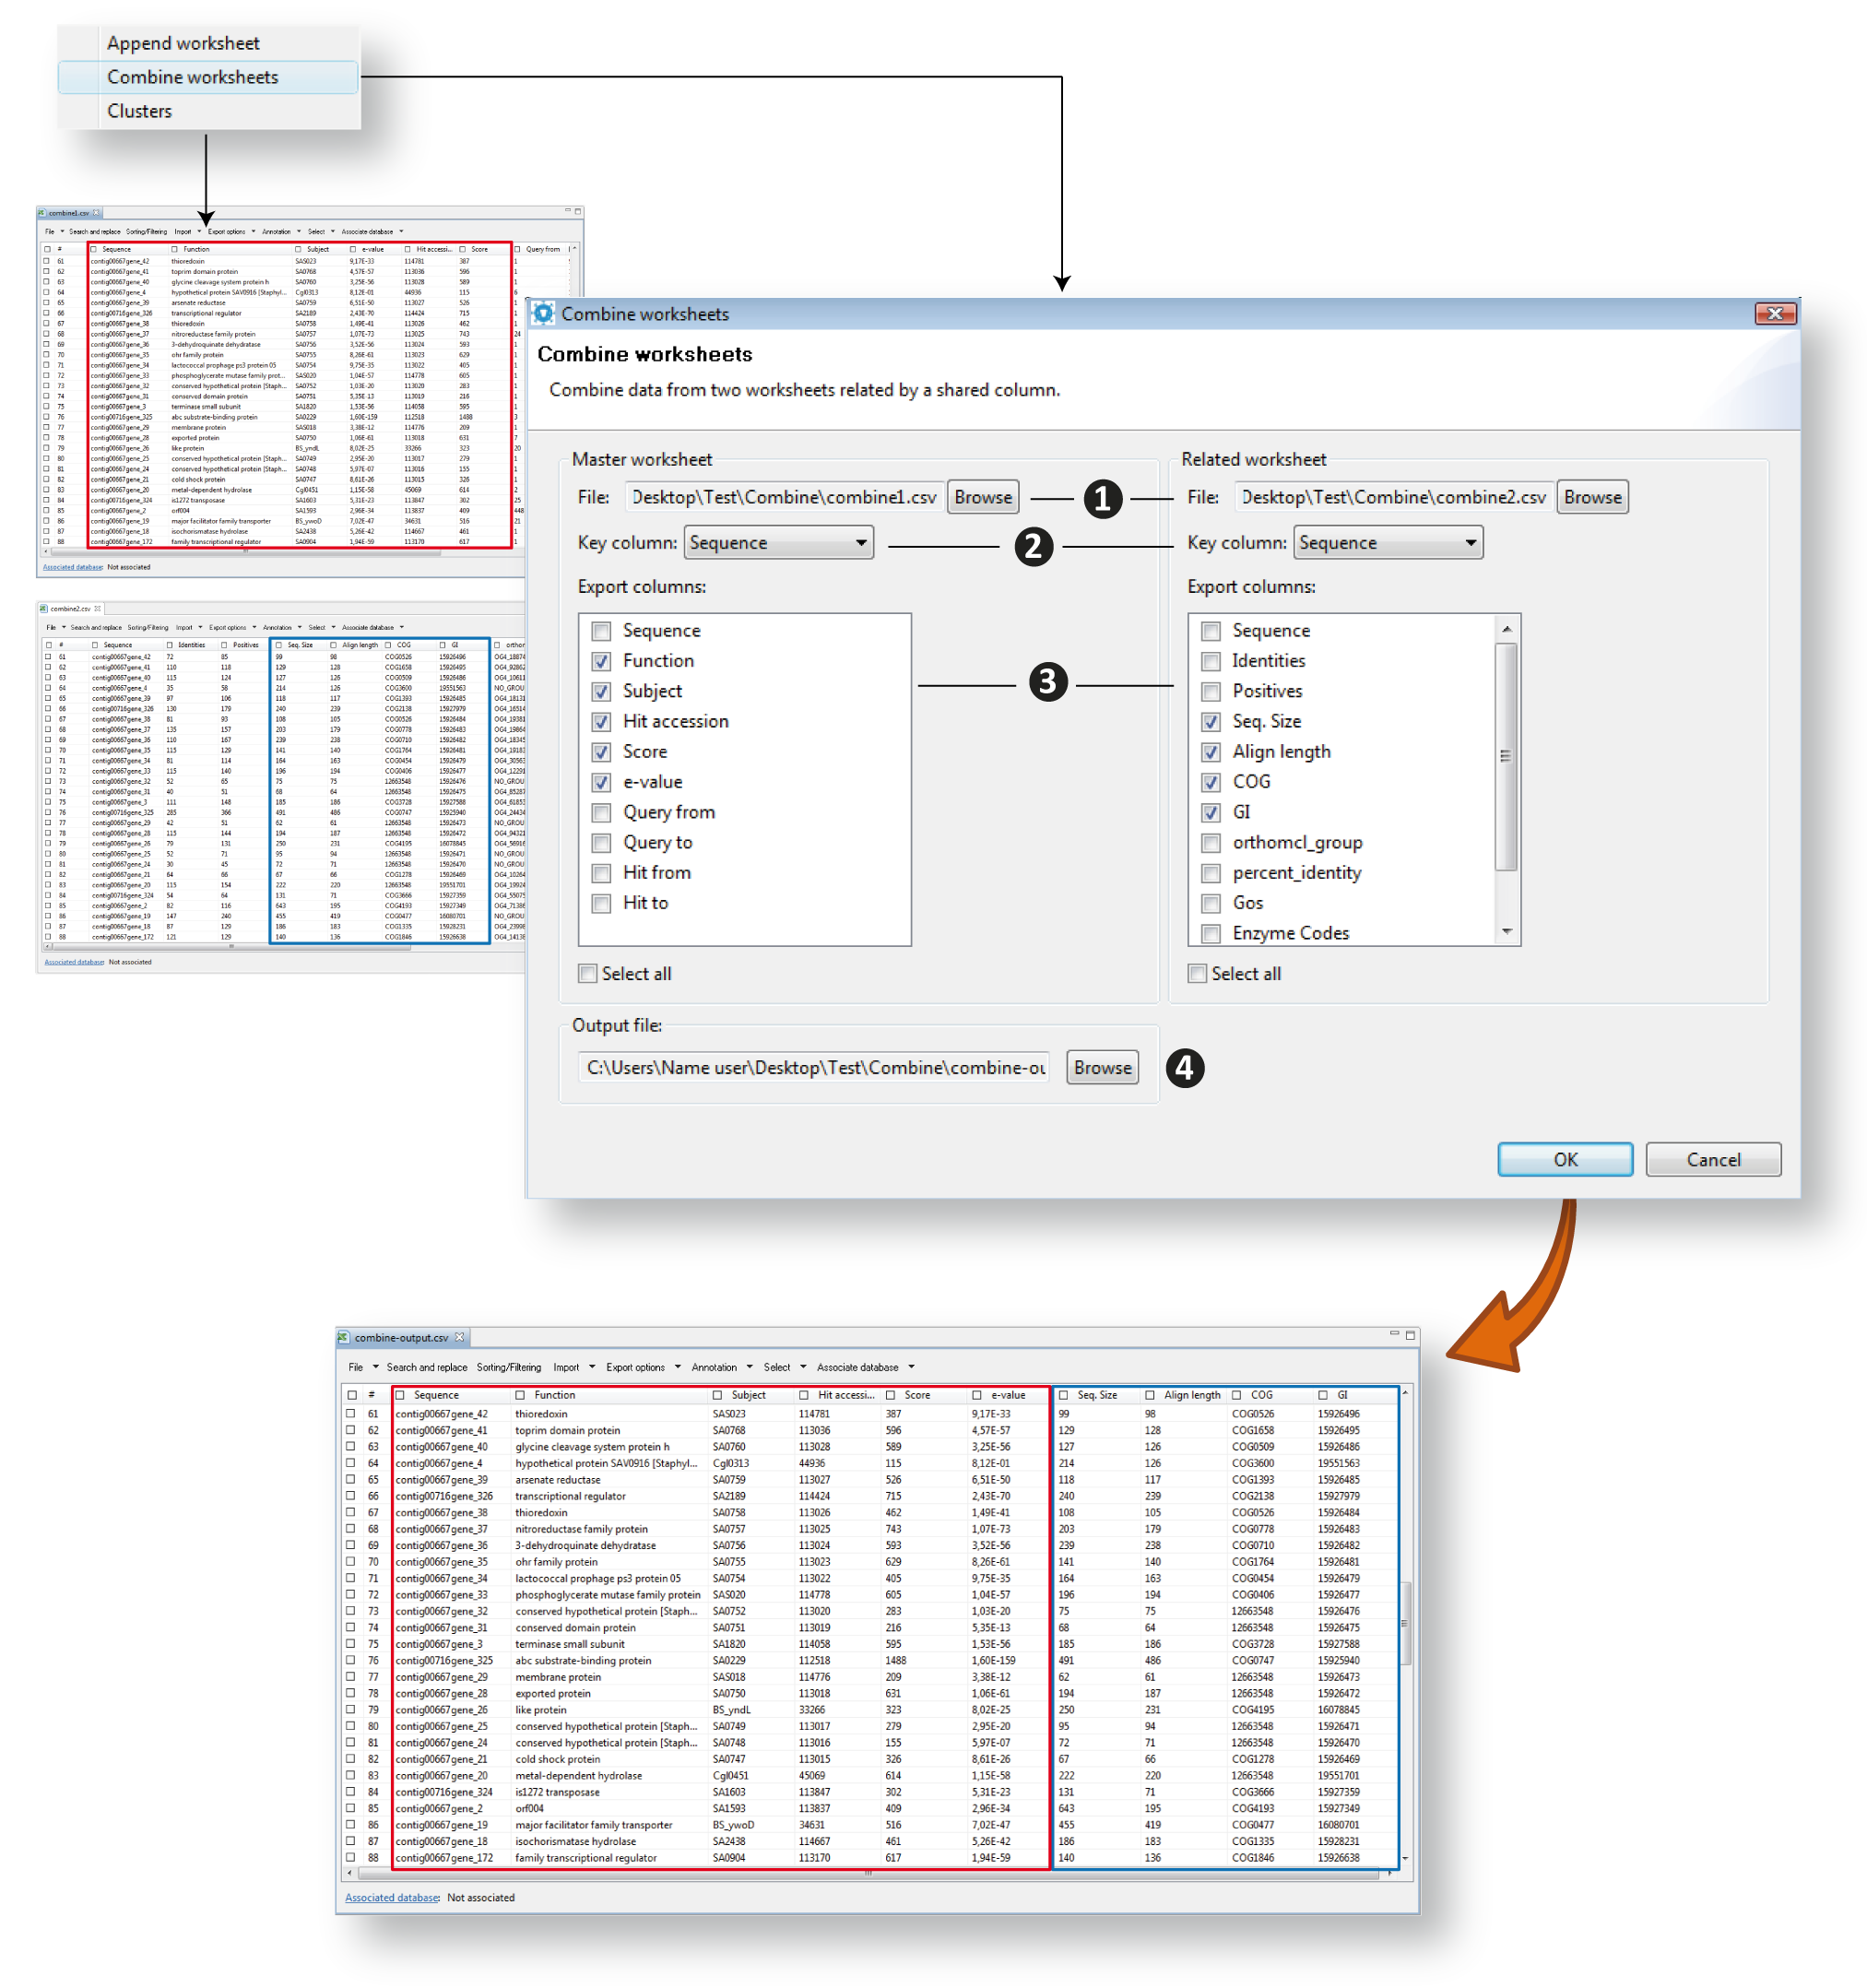The width and height of the screenshot is (1867, 1988).
Task: Click the Combine worksheets dialog gear icon
Action: point(543,313)
